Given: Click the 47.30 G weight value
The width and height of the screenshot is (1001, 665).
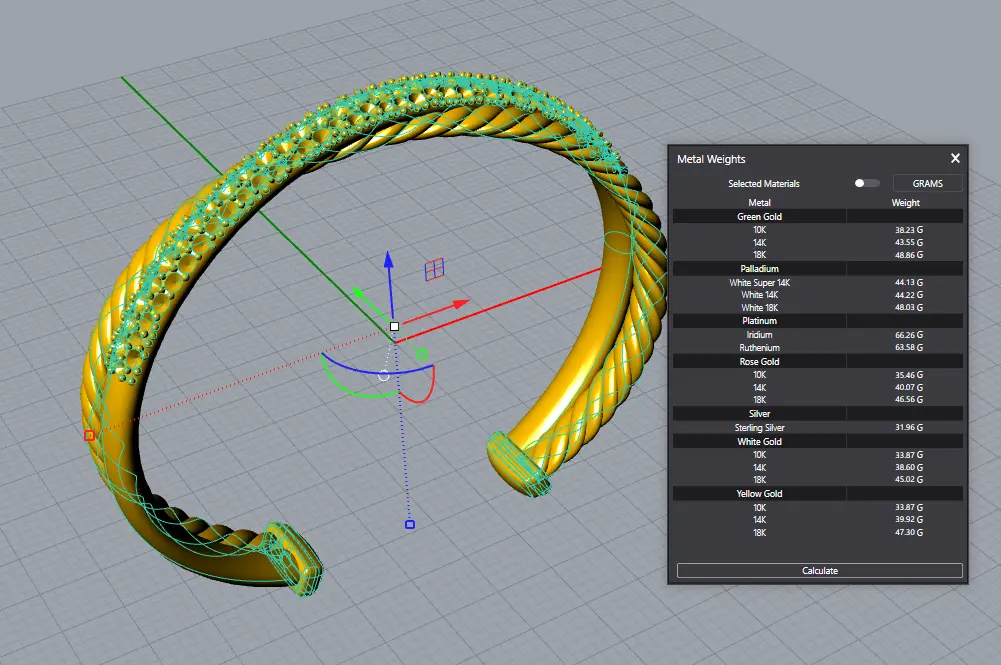Looking at the screenshot, I should [x=908, y=532].
